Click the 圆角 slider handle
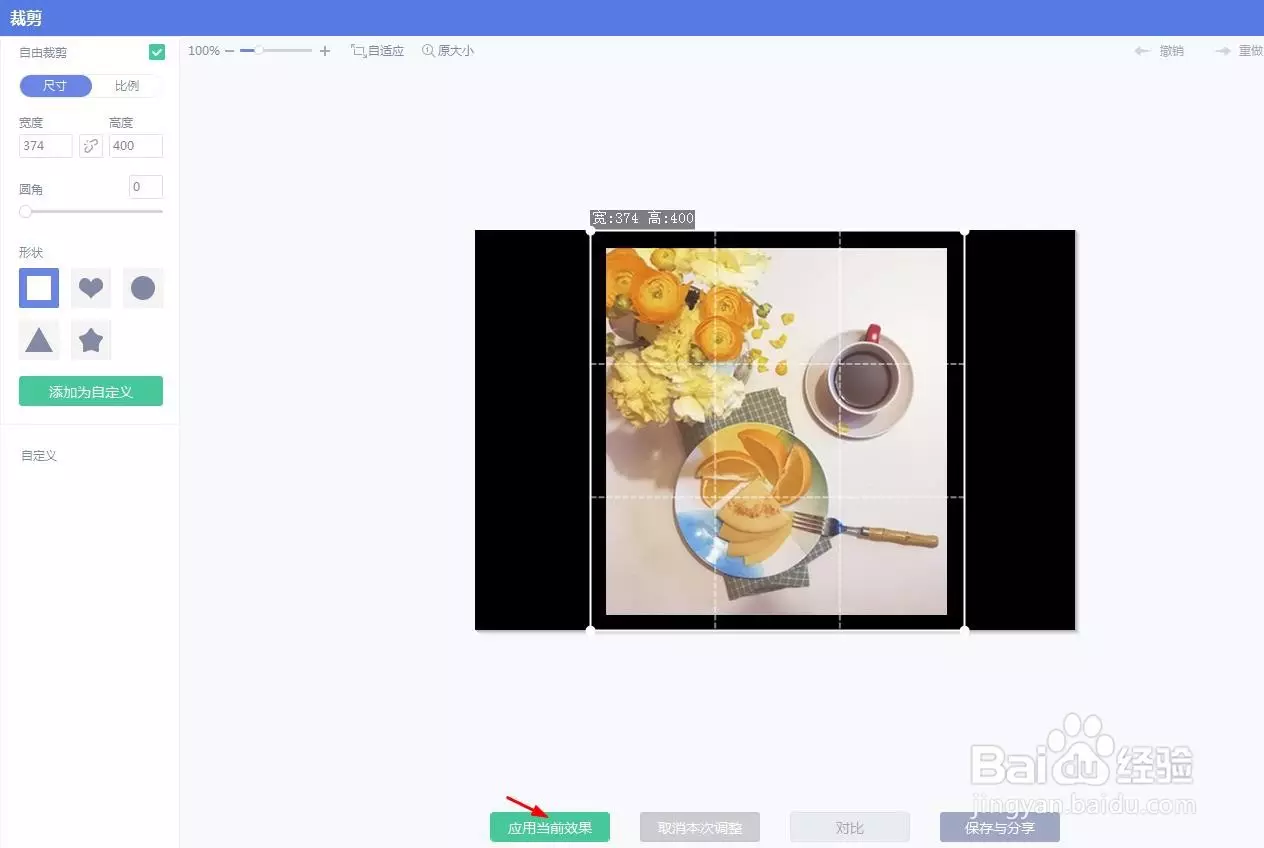 25,211
